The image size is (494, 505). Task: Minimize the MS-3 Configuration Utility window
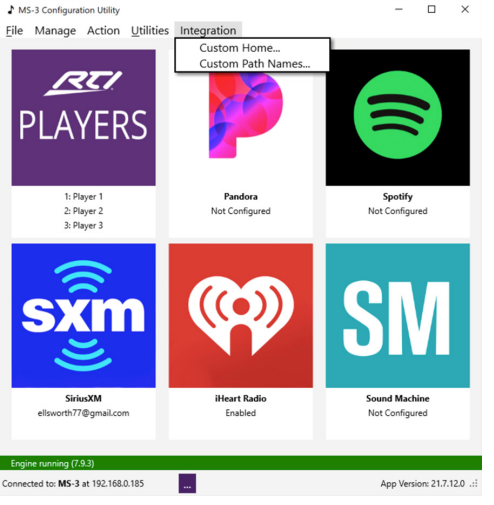399,10
